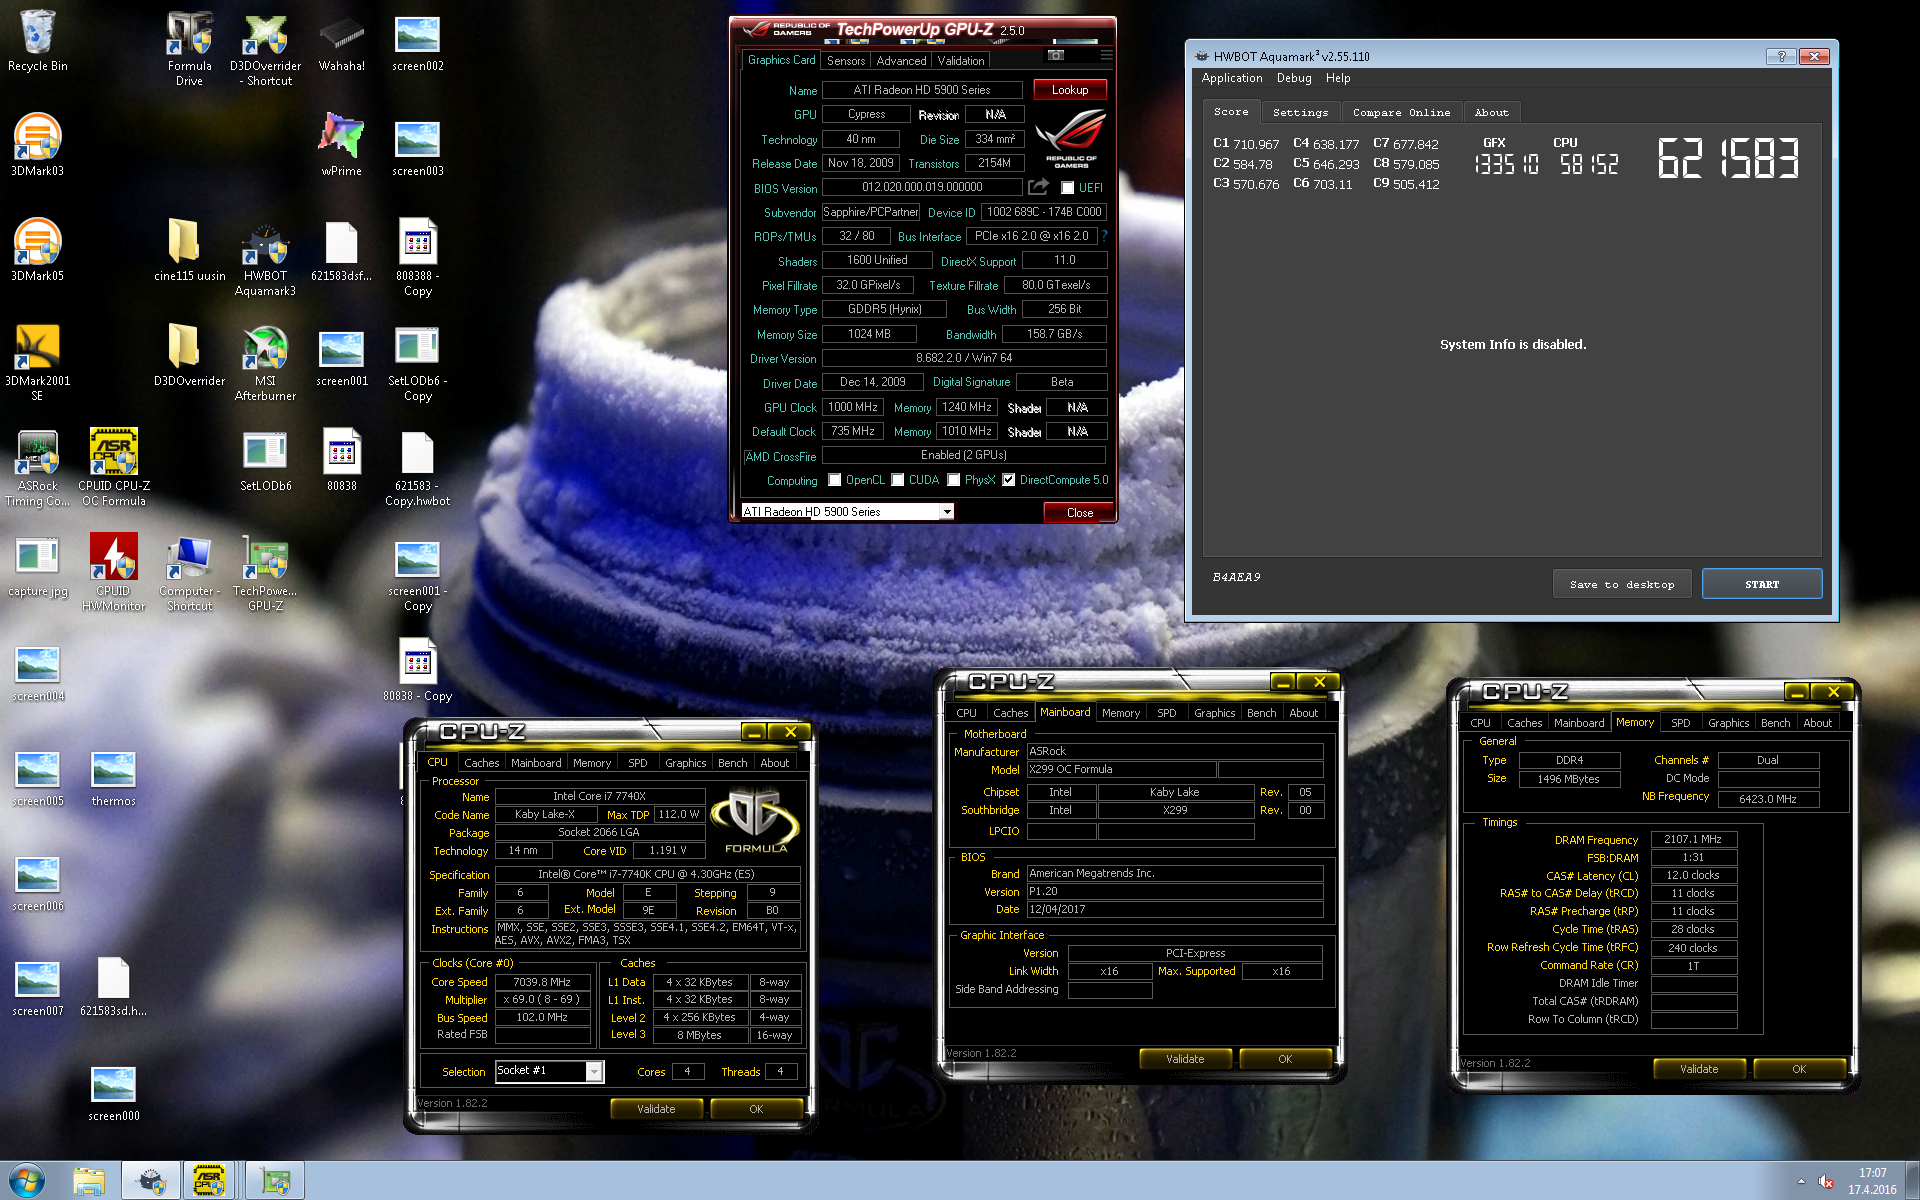Viewport: 1920px width, 1200px height.
Task: Select the 3DMark2001 SE desktop icon
Action: [x=37, y=363]
